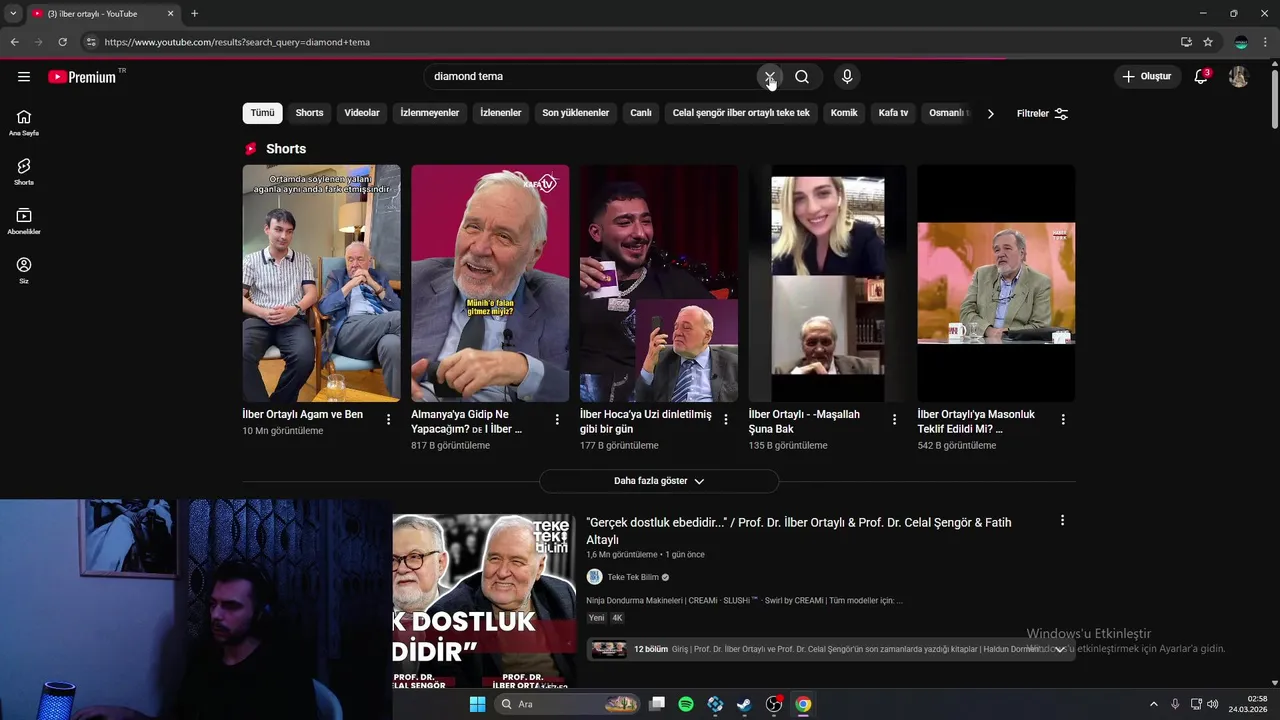Open options for 'Maşallah Şuna Bak' short
The height and width of the screenshot is (720, 1280).
click(x=894, y=420)
